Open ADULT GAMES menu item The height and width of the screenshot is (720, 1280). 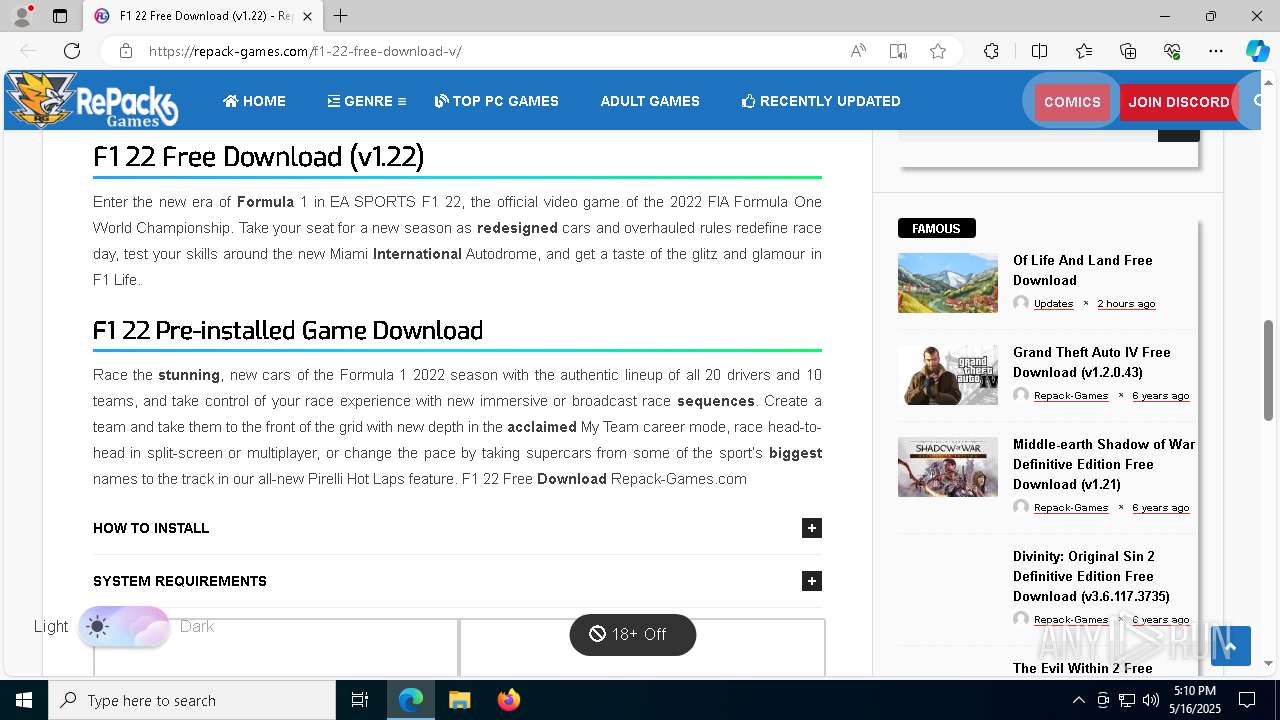tap(650, 101)
